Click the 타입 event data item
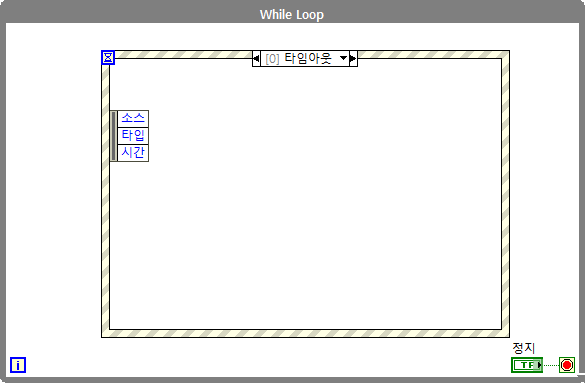Screen dimensions: 585x383 133,136
